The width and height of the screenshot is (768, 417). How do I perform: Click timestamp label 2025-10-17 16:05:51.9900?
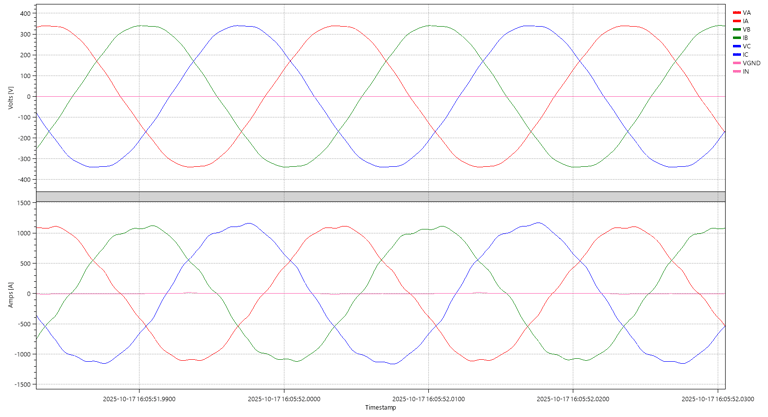pyautogui.click(x=139, y=399)
